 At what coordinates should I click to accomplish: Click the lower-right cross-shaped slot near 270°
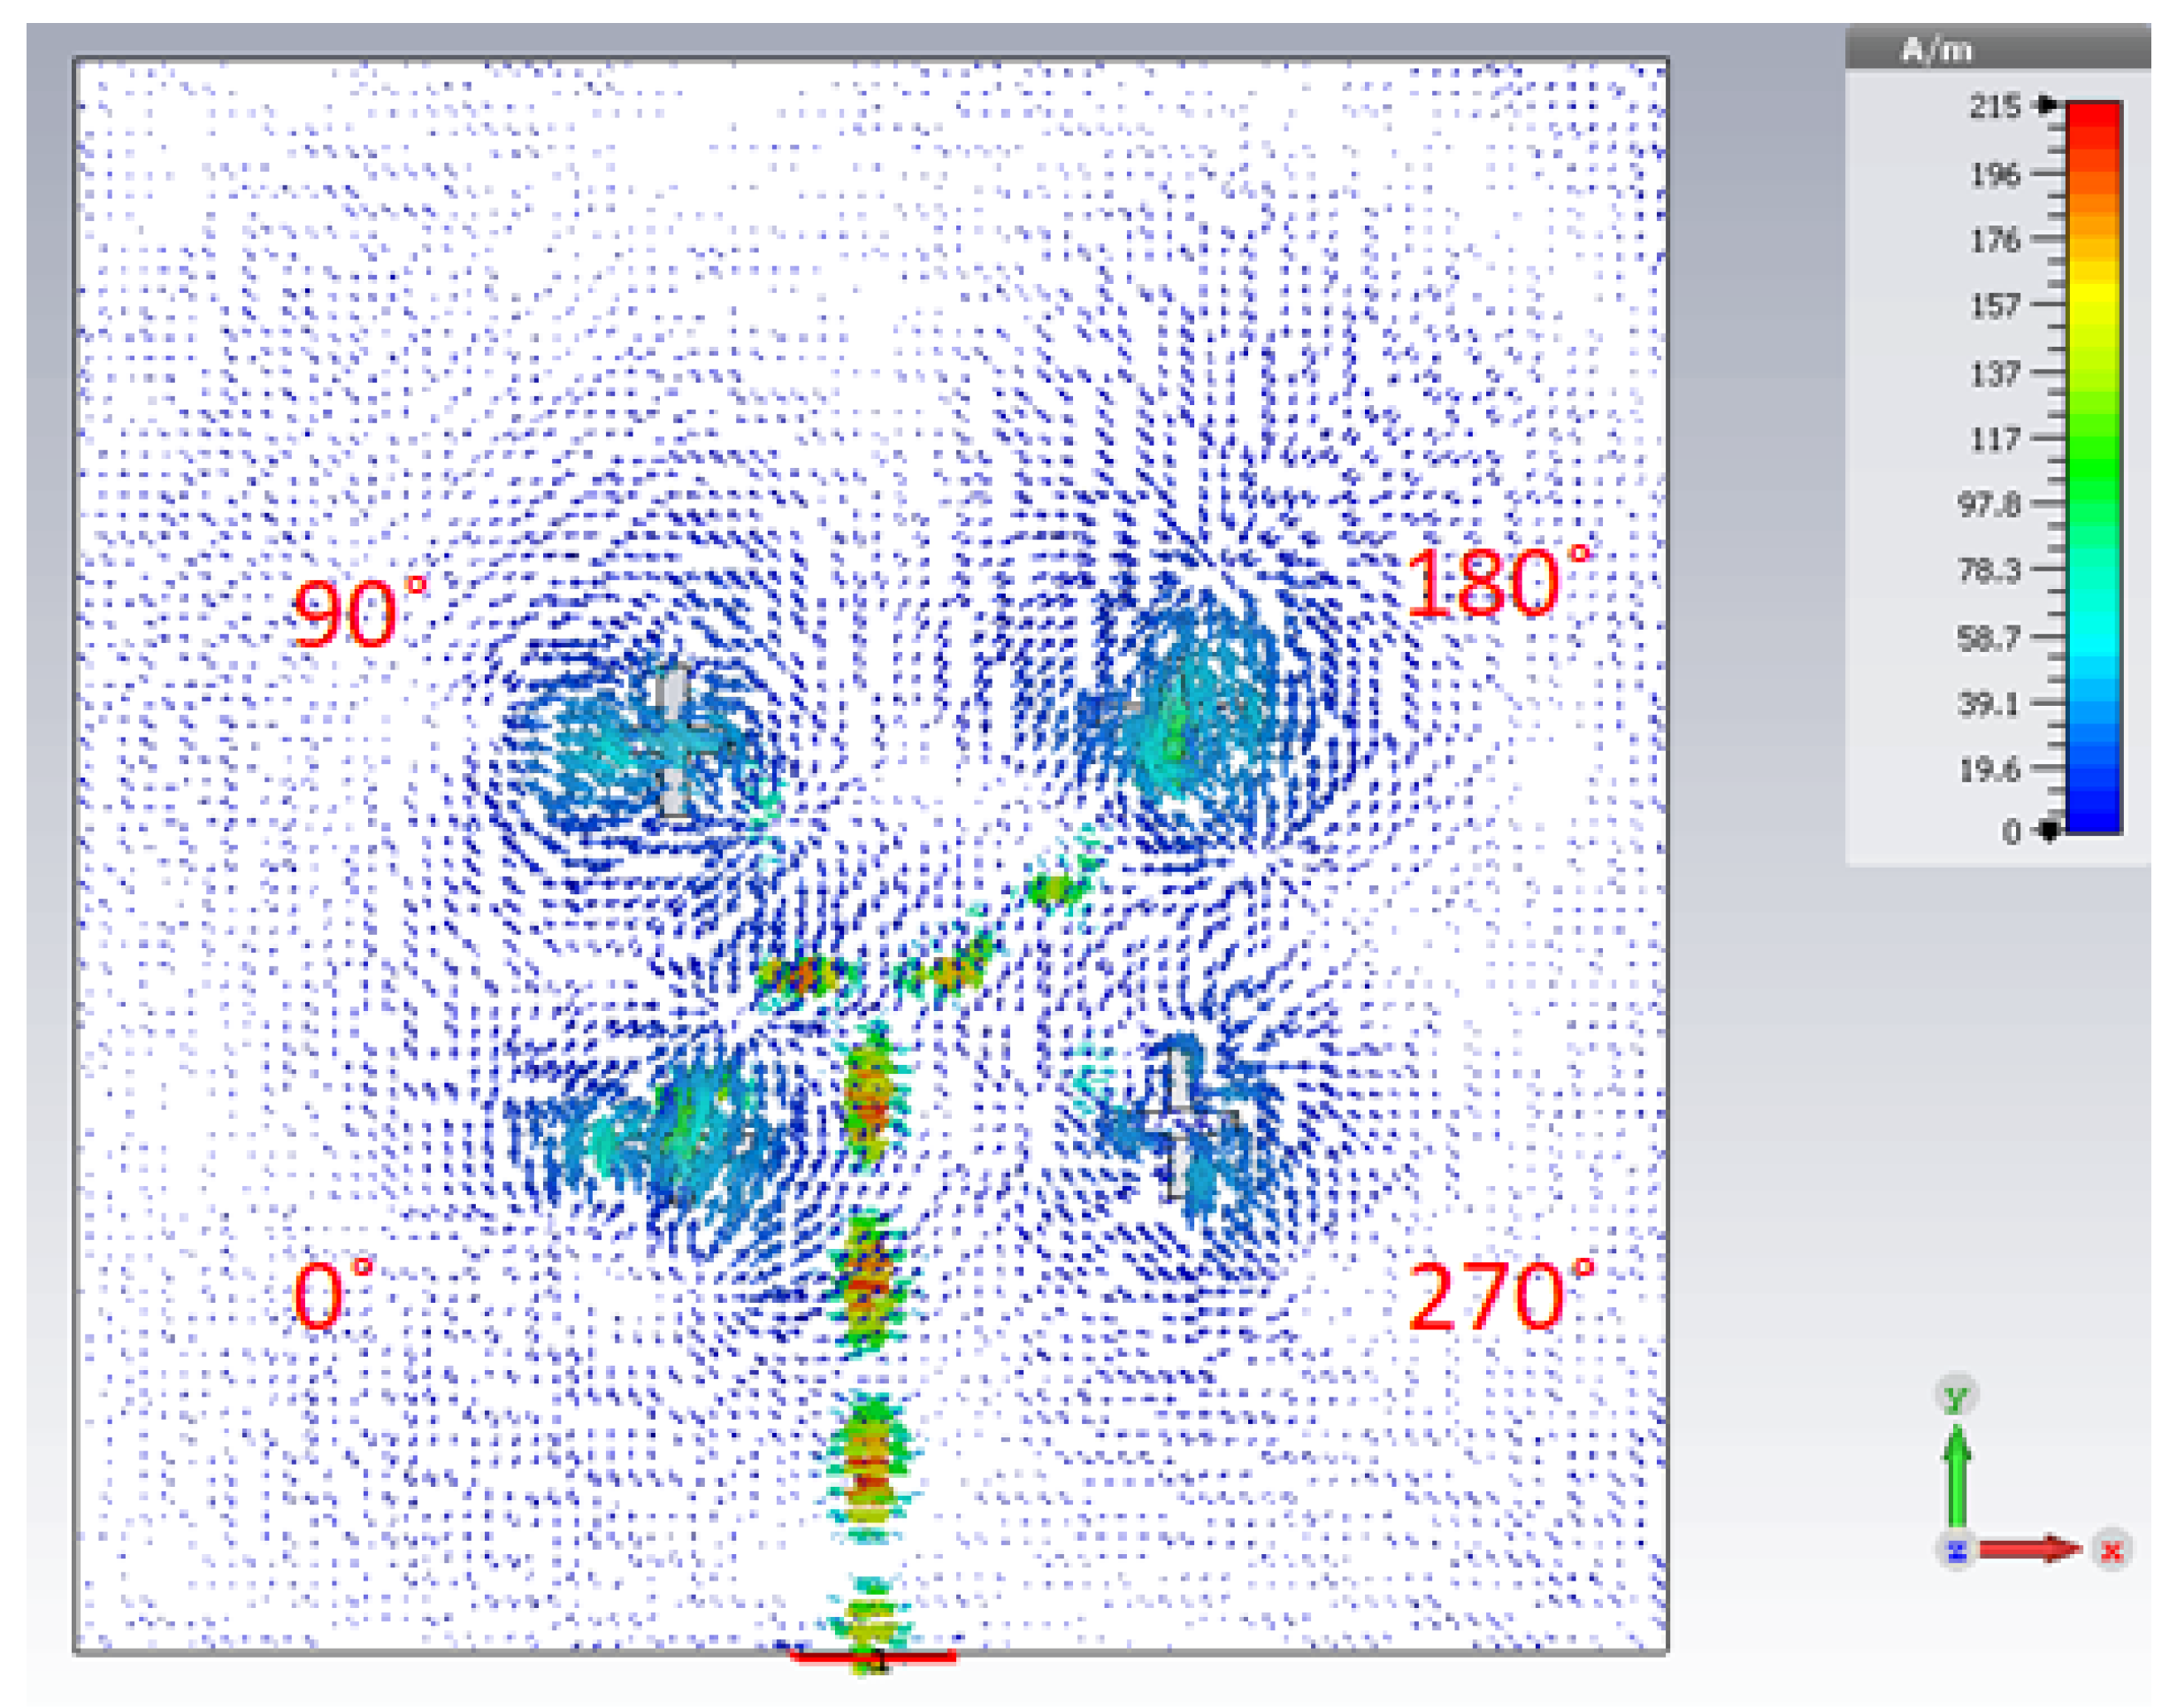(x=1181, y=1122)
